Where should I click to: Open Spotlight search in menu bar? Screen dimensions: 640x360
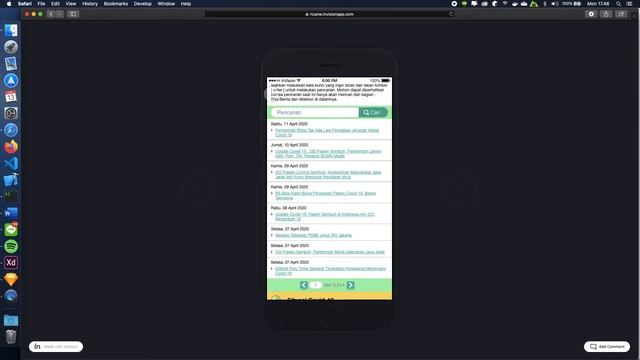click(x=619, y=4)
